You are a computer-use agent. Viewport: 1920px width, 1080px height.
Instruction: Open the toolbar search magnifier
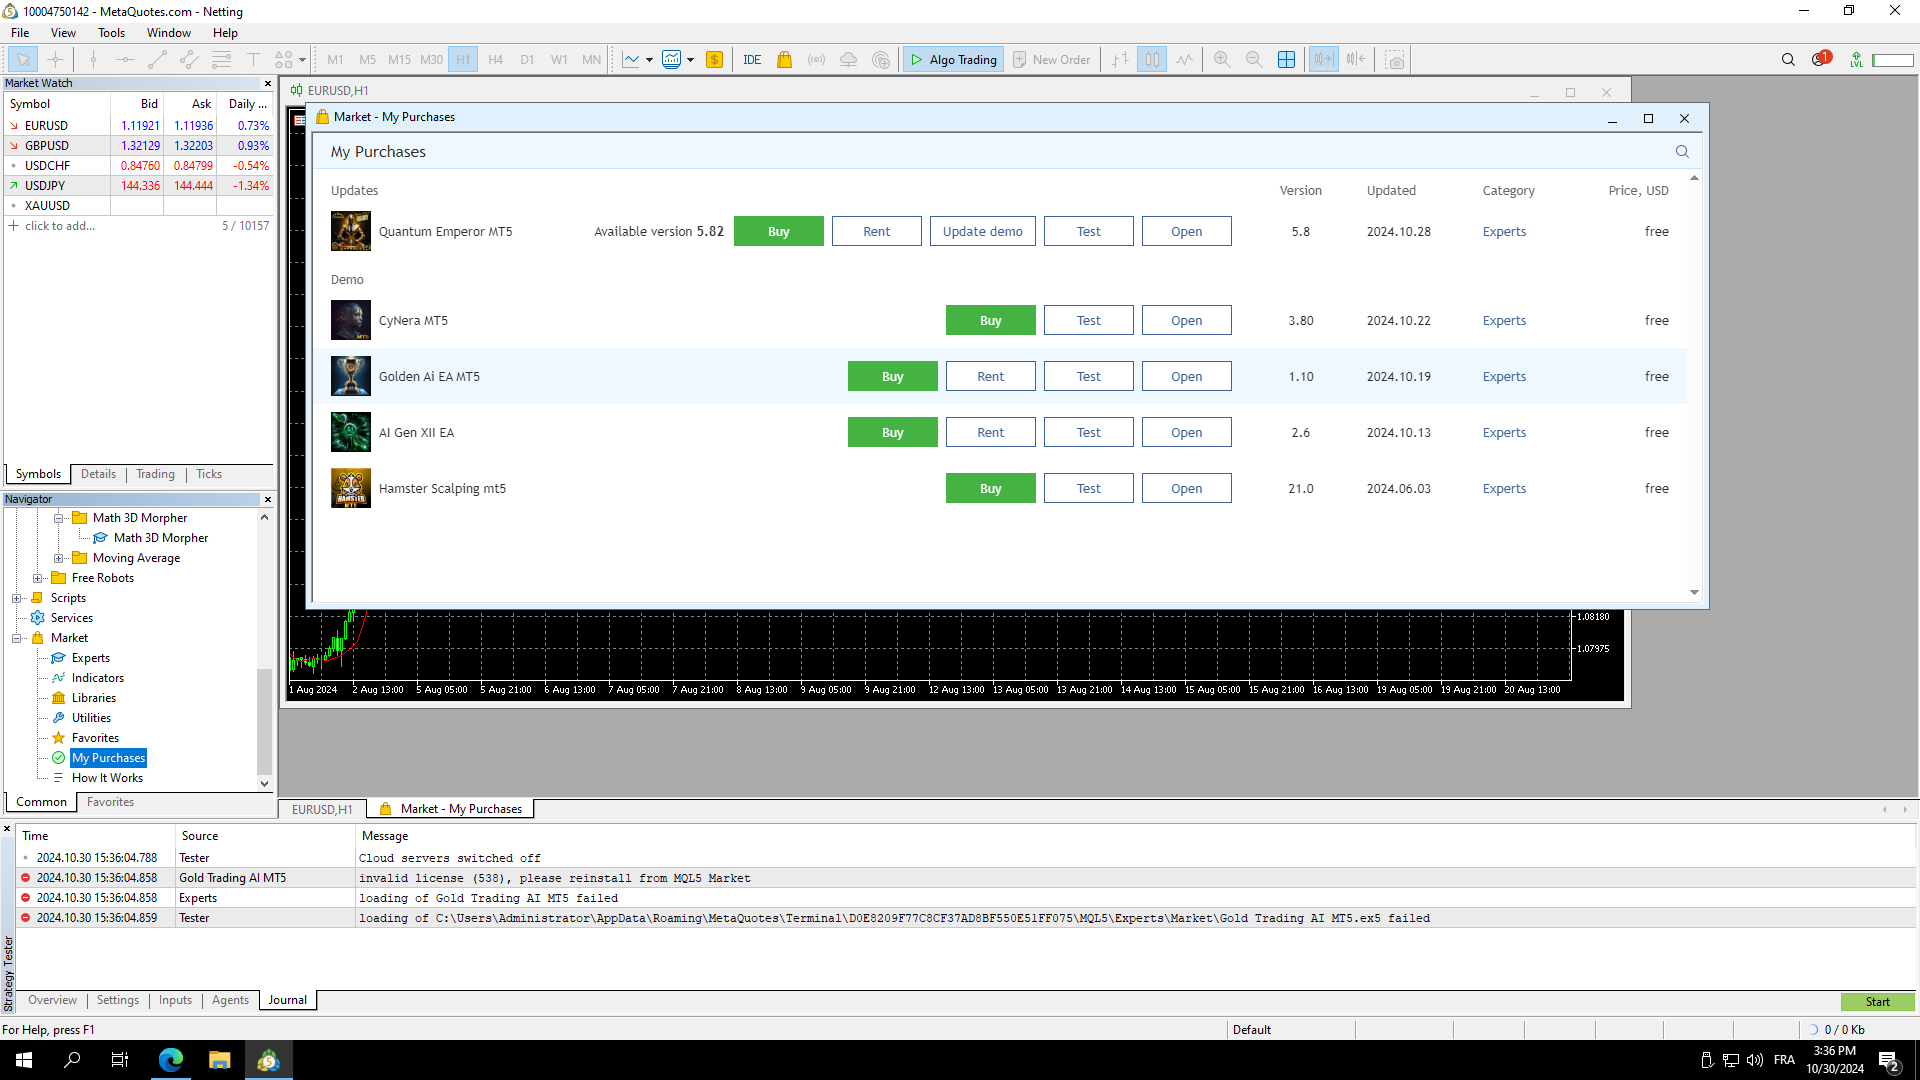1788,60
